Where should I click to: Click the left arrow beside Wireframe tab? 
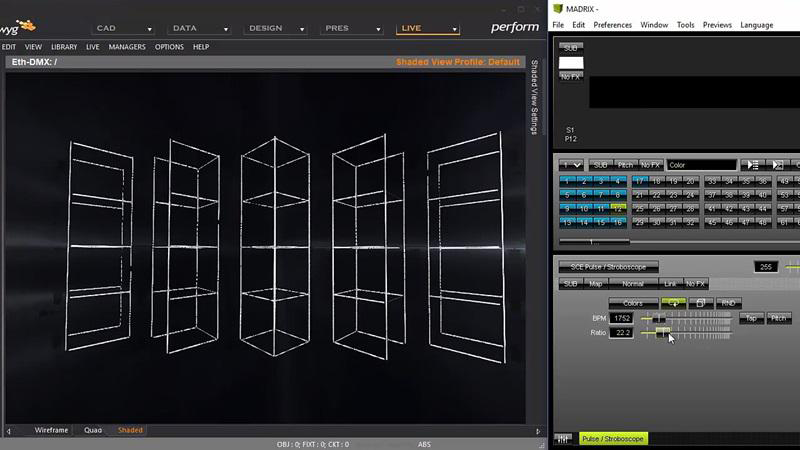(x=9, y=431)
